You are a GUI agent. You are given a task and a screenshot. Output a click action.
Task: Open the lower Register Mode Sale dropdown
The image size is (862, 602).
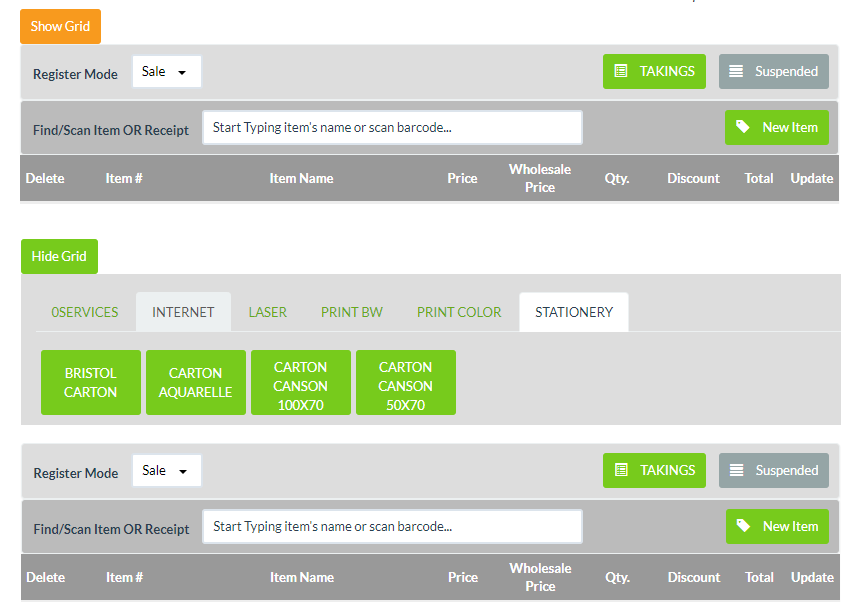coord(166,470)
